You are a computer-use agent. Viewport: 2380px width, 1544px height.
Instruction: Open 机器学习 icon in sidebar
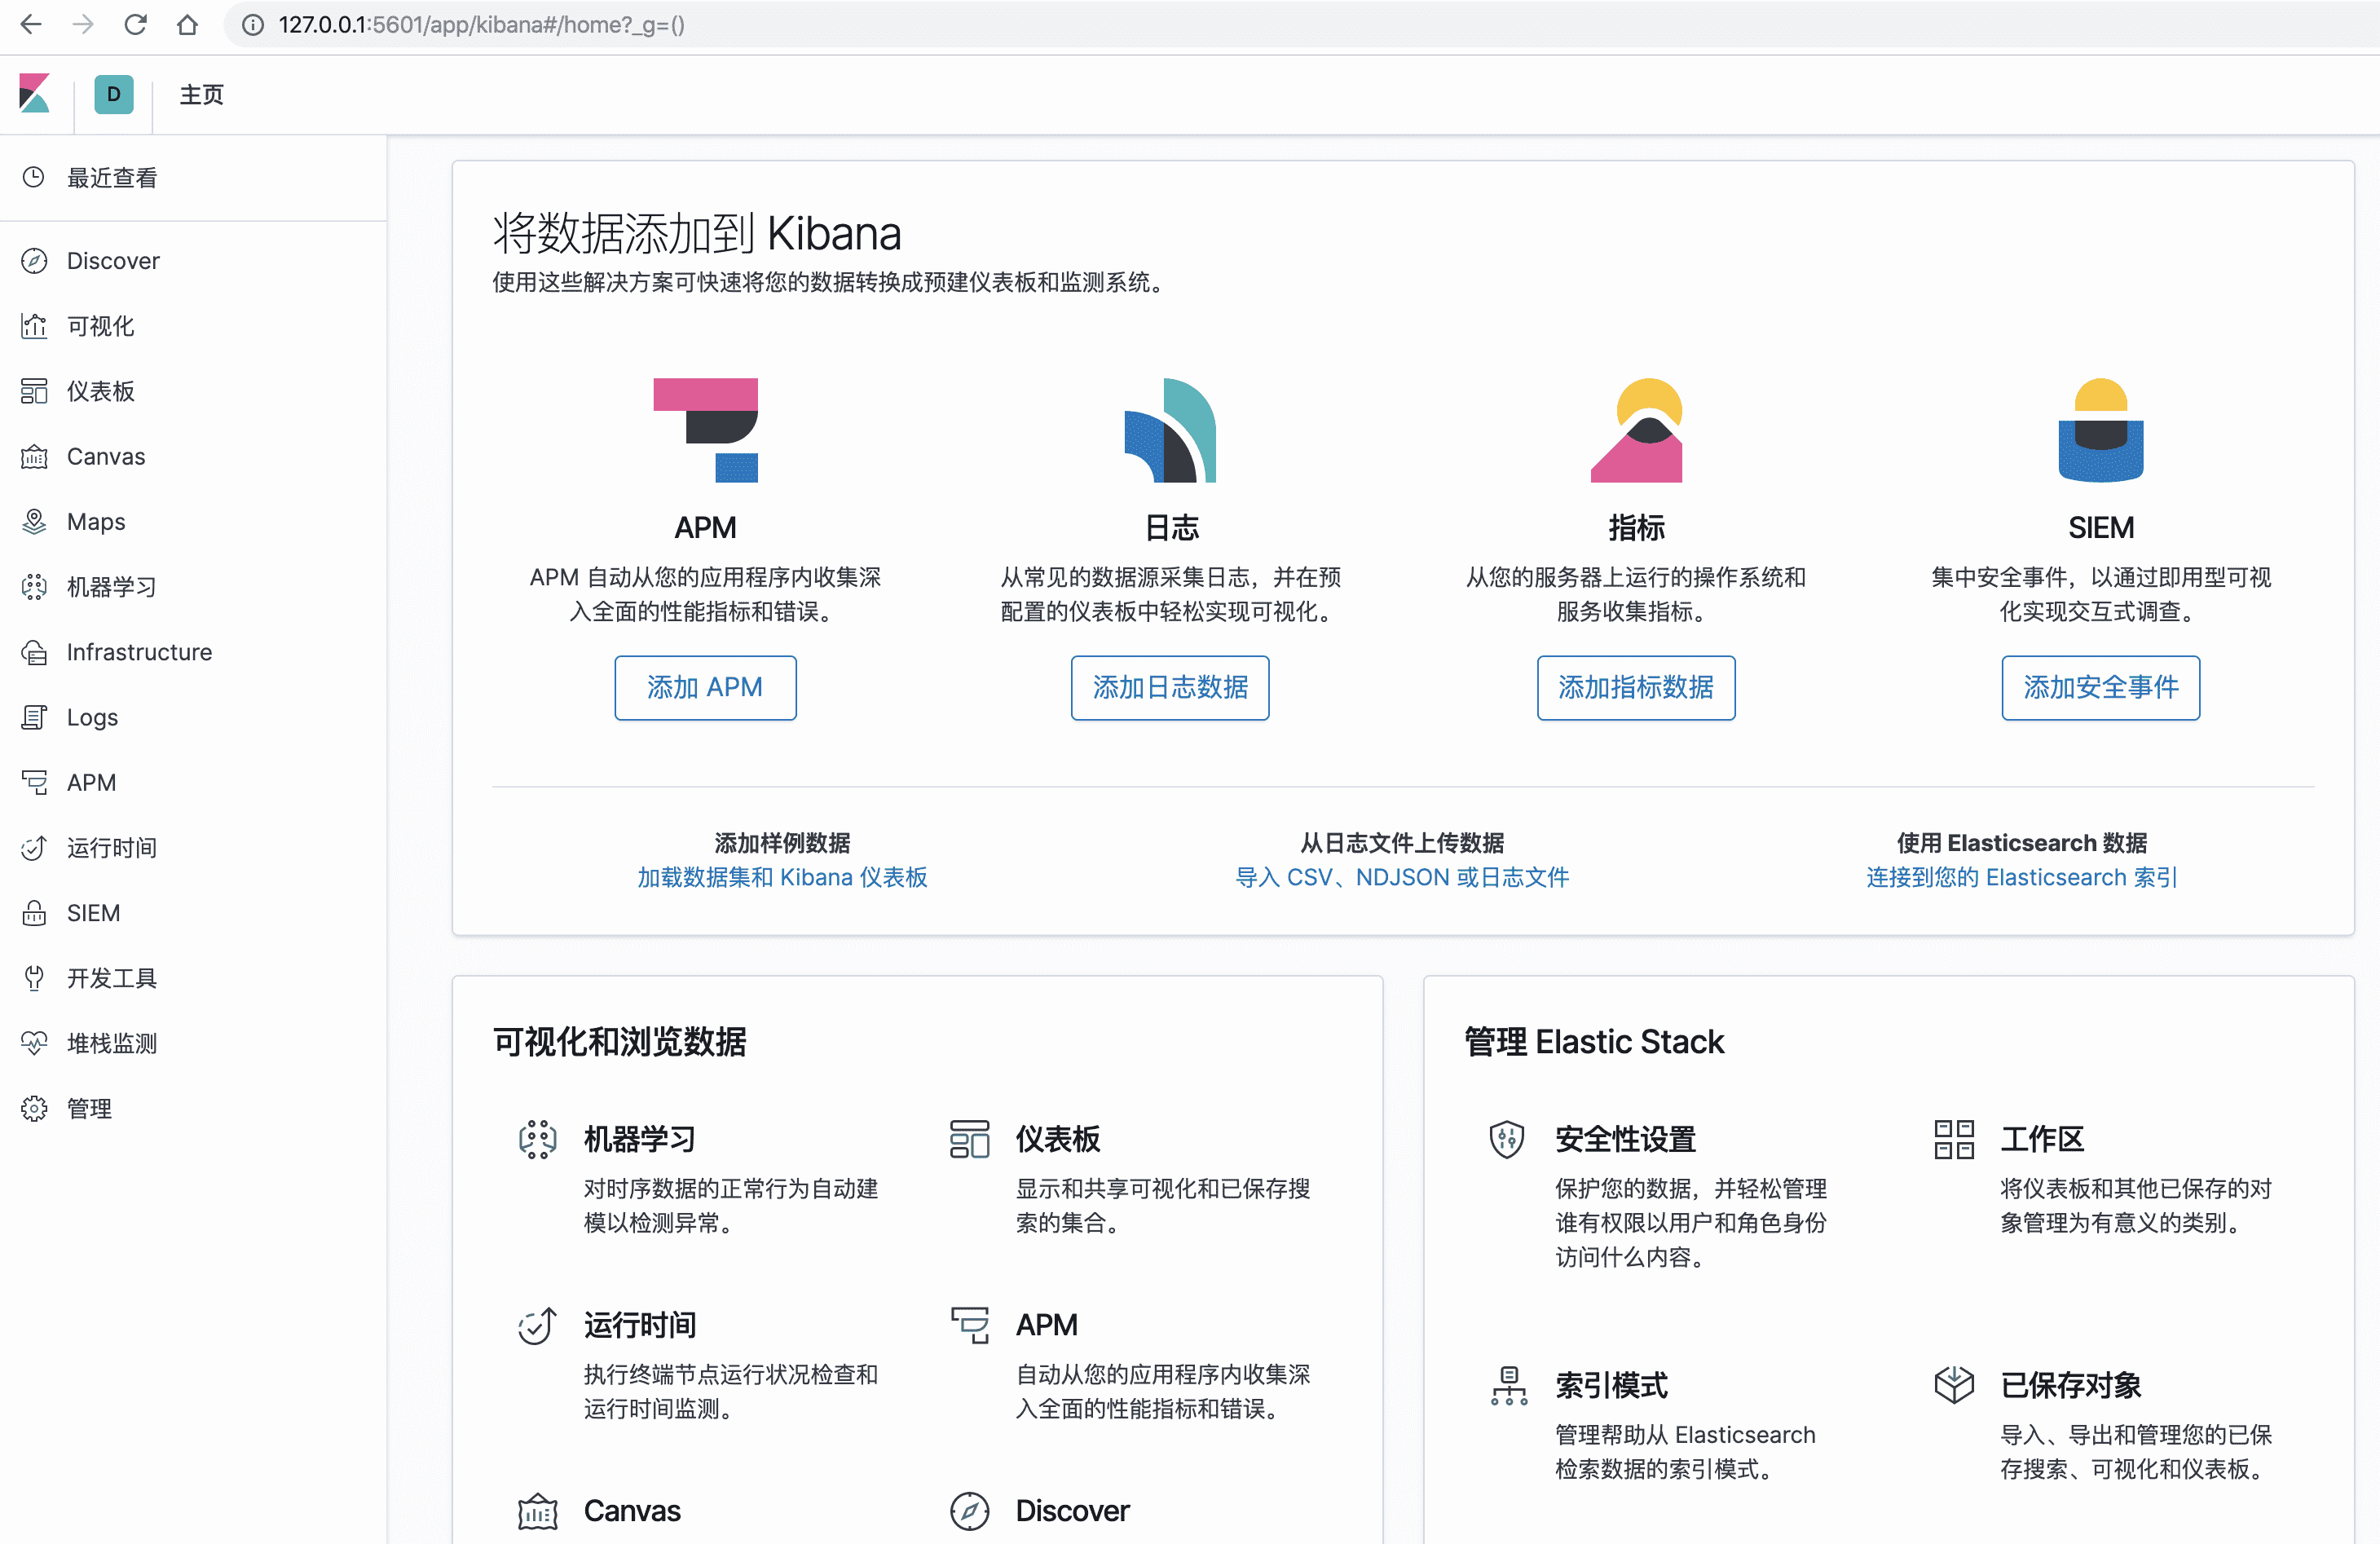point(34,587)
